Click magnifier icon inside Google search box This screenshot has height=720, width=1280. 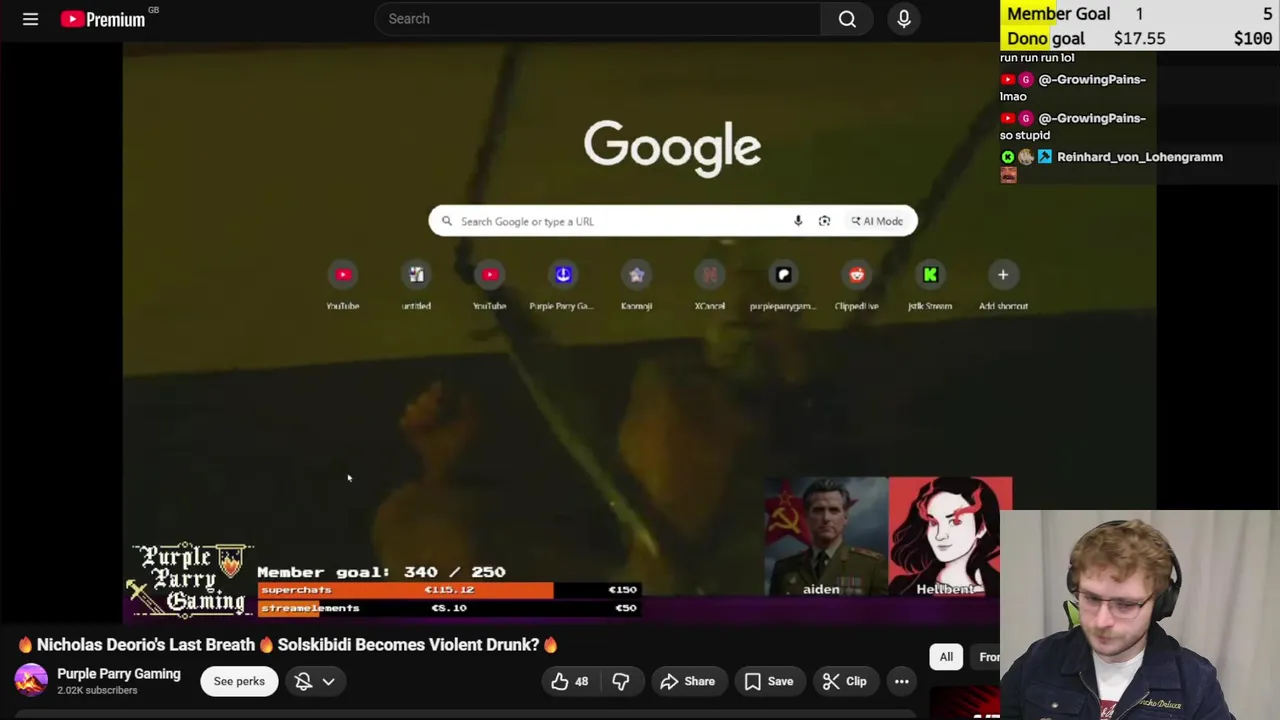pos(447,221)
